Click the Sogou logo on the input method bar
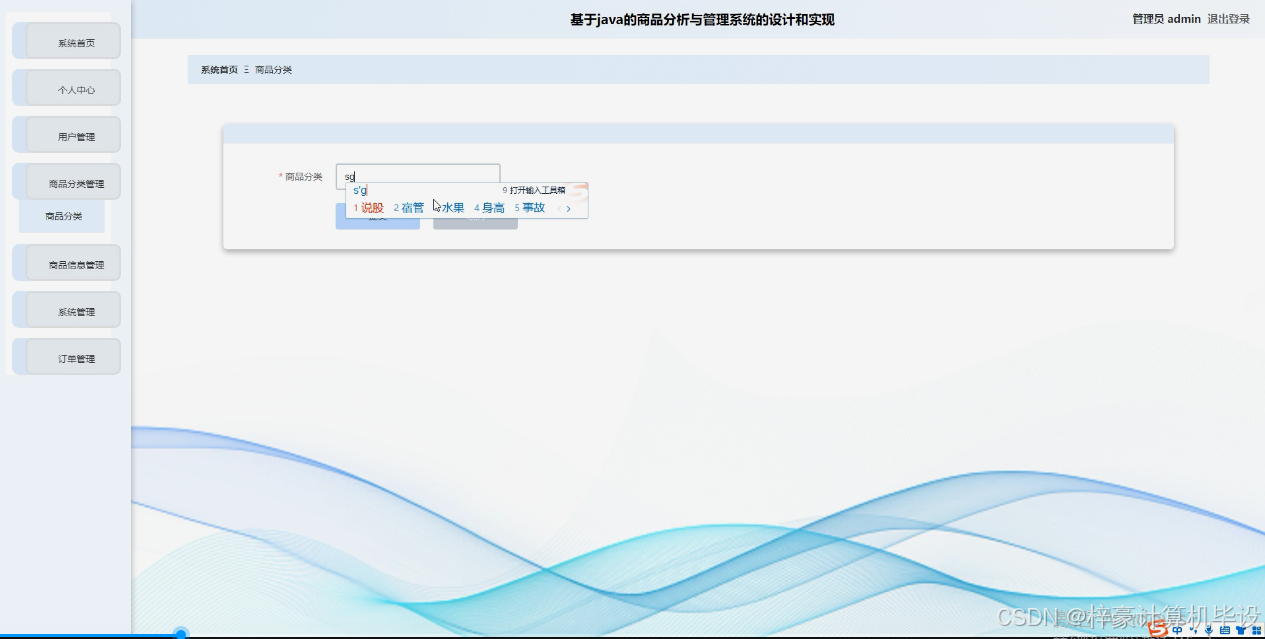This screenshot has height=639, width=1265. click(x=1157, y=632)
